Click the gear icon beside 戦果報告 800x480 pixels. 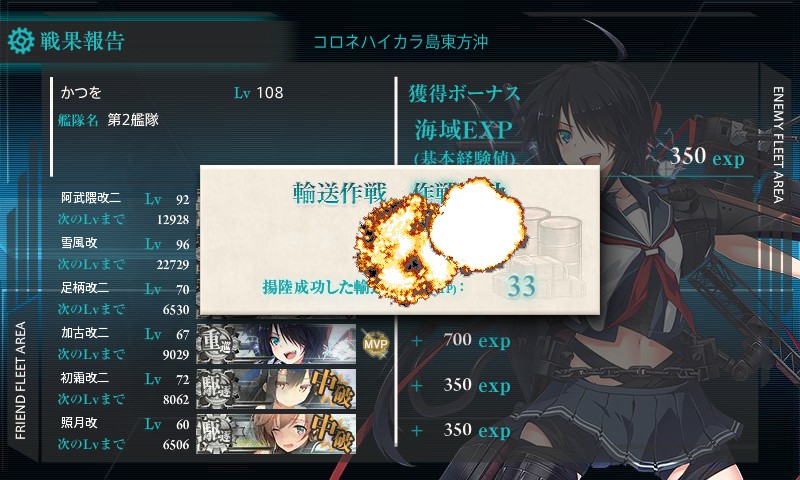point(21,41)
